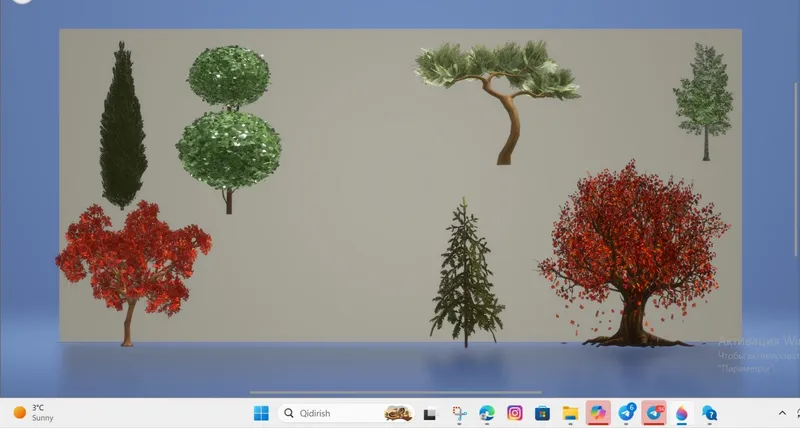Open the 3°C Sunny weather widget
Screen dimensions: 800x428
pos(34,413)
